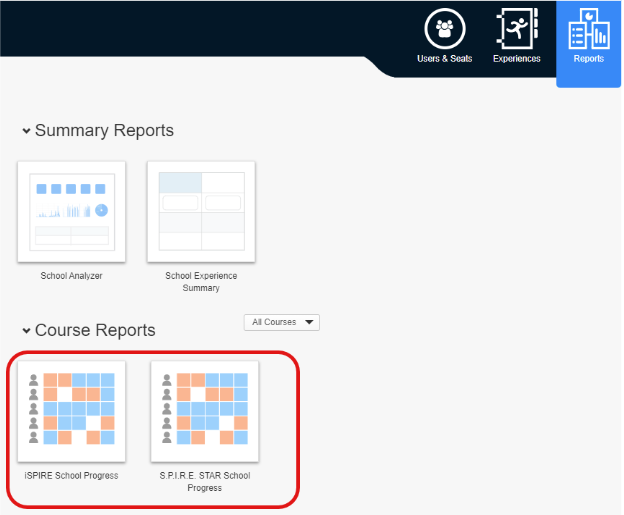The image size is (624, 515).
Task: Click the 'S.P.I.R.E. STAR School Progress' caption
Action: (x=204, y=482)
